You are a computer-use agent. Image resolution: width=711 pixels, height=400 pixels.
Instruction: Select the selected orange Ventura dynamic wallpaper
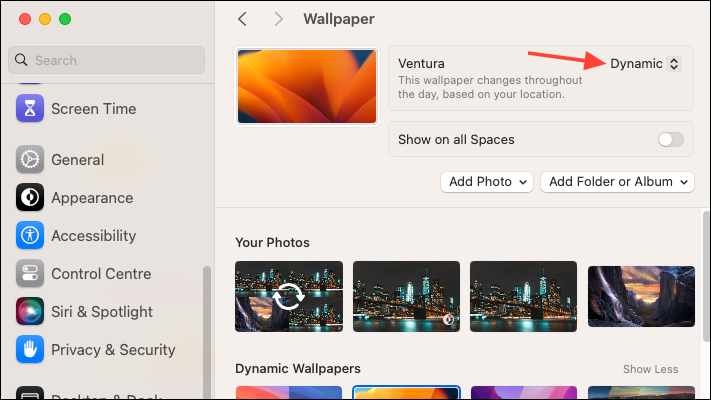click(x=406, y=393)
